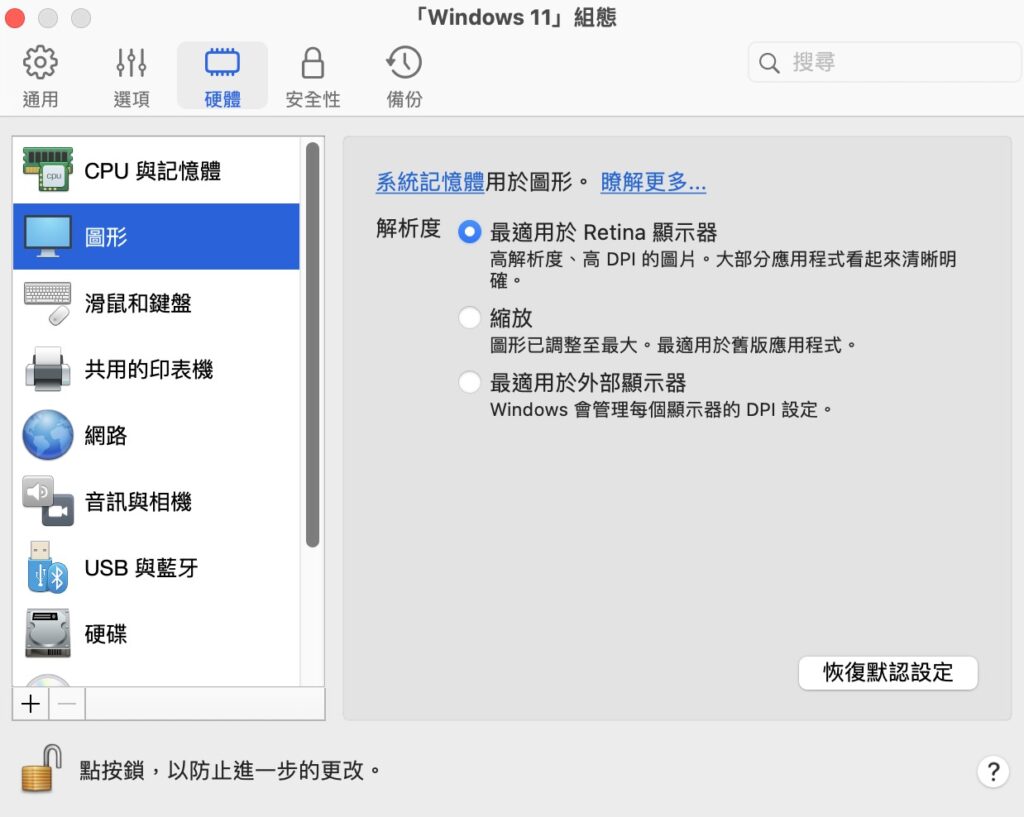Select 共用的印表機 in the hardware list
Image resolution: width=1024 pixels, height=817 pixels.
(156, 369)
